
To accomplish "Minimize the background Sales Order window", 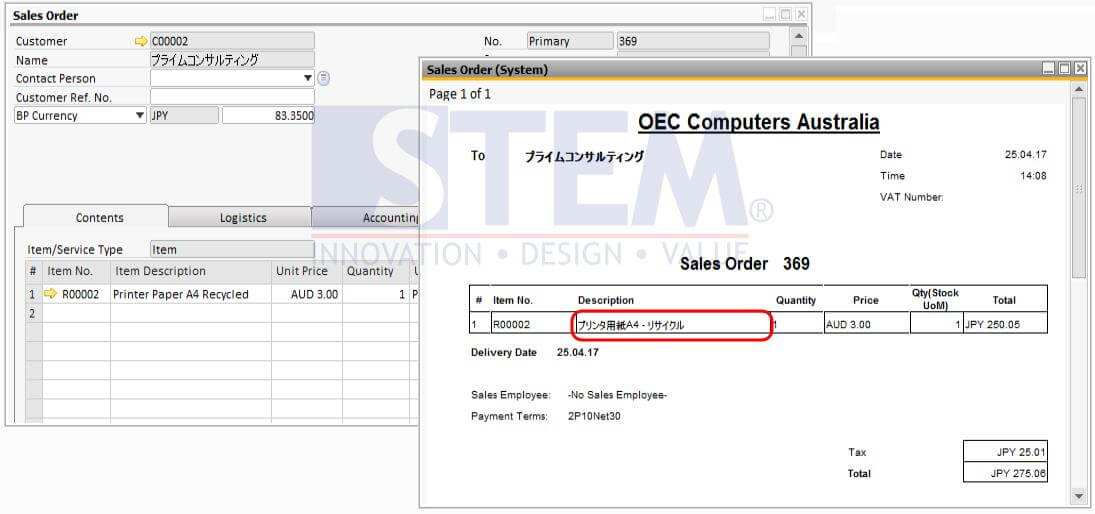I will pyautogui.click(x=770, y=14).
